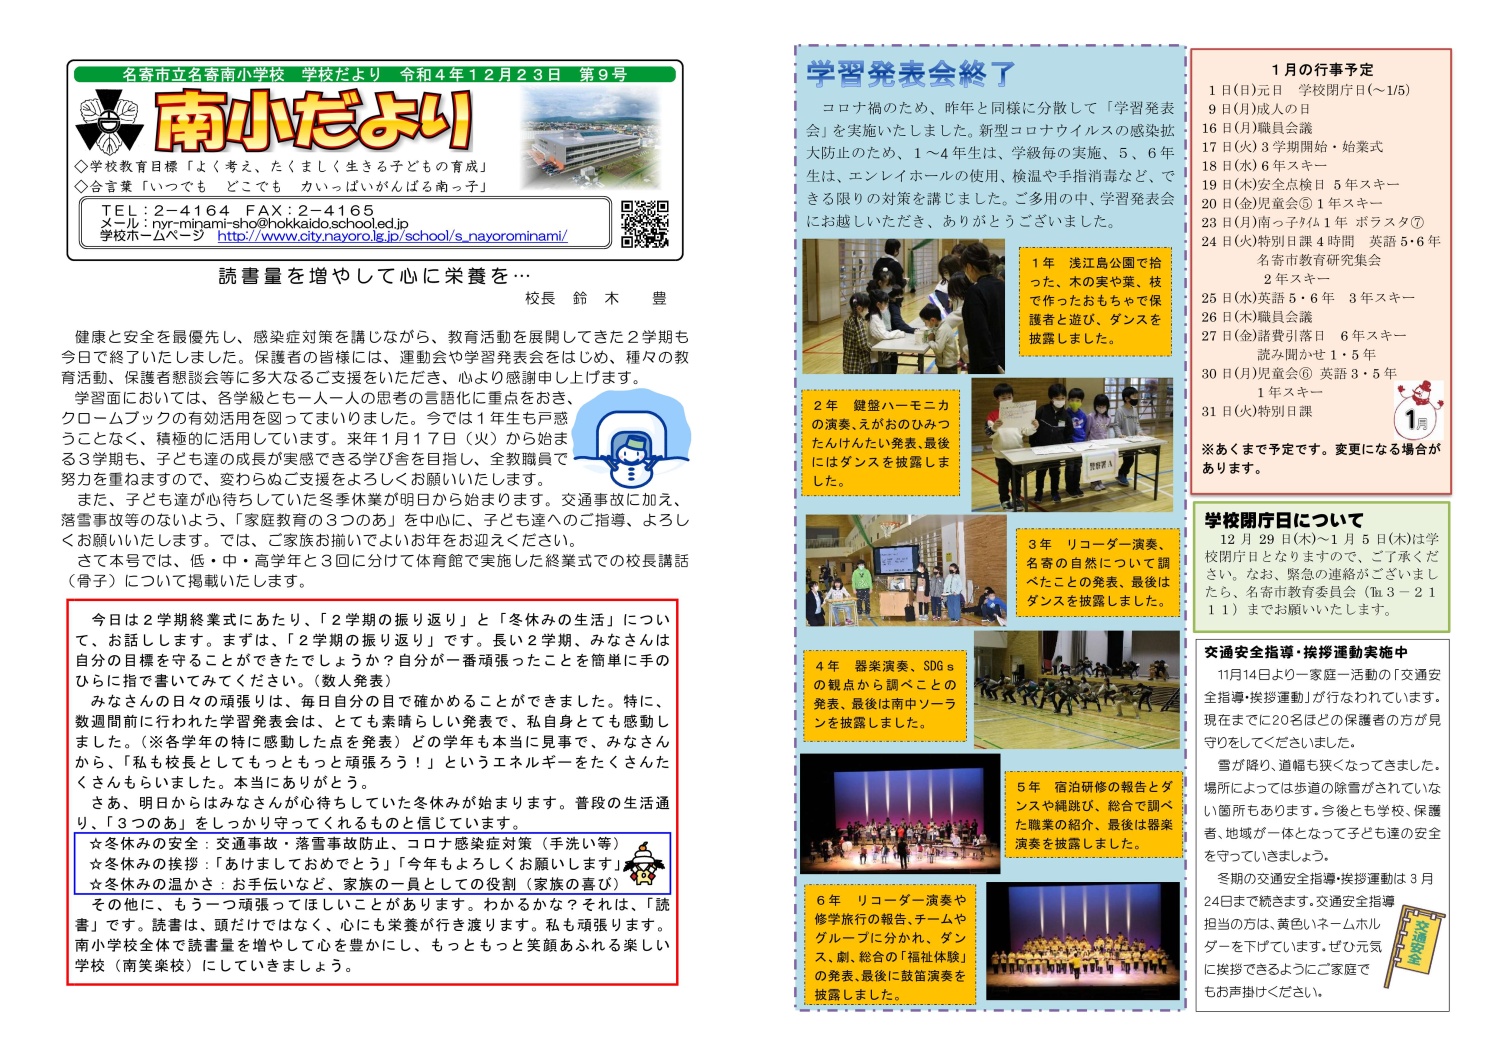Screen dimensions: 1500x1060
Task: Open the 2年 photo of masked children
Action: pyautogui.click(x=1071, y=445)
